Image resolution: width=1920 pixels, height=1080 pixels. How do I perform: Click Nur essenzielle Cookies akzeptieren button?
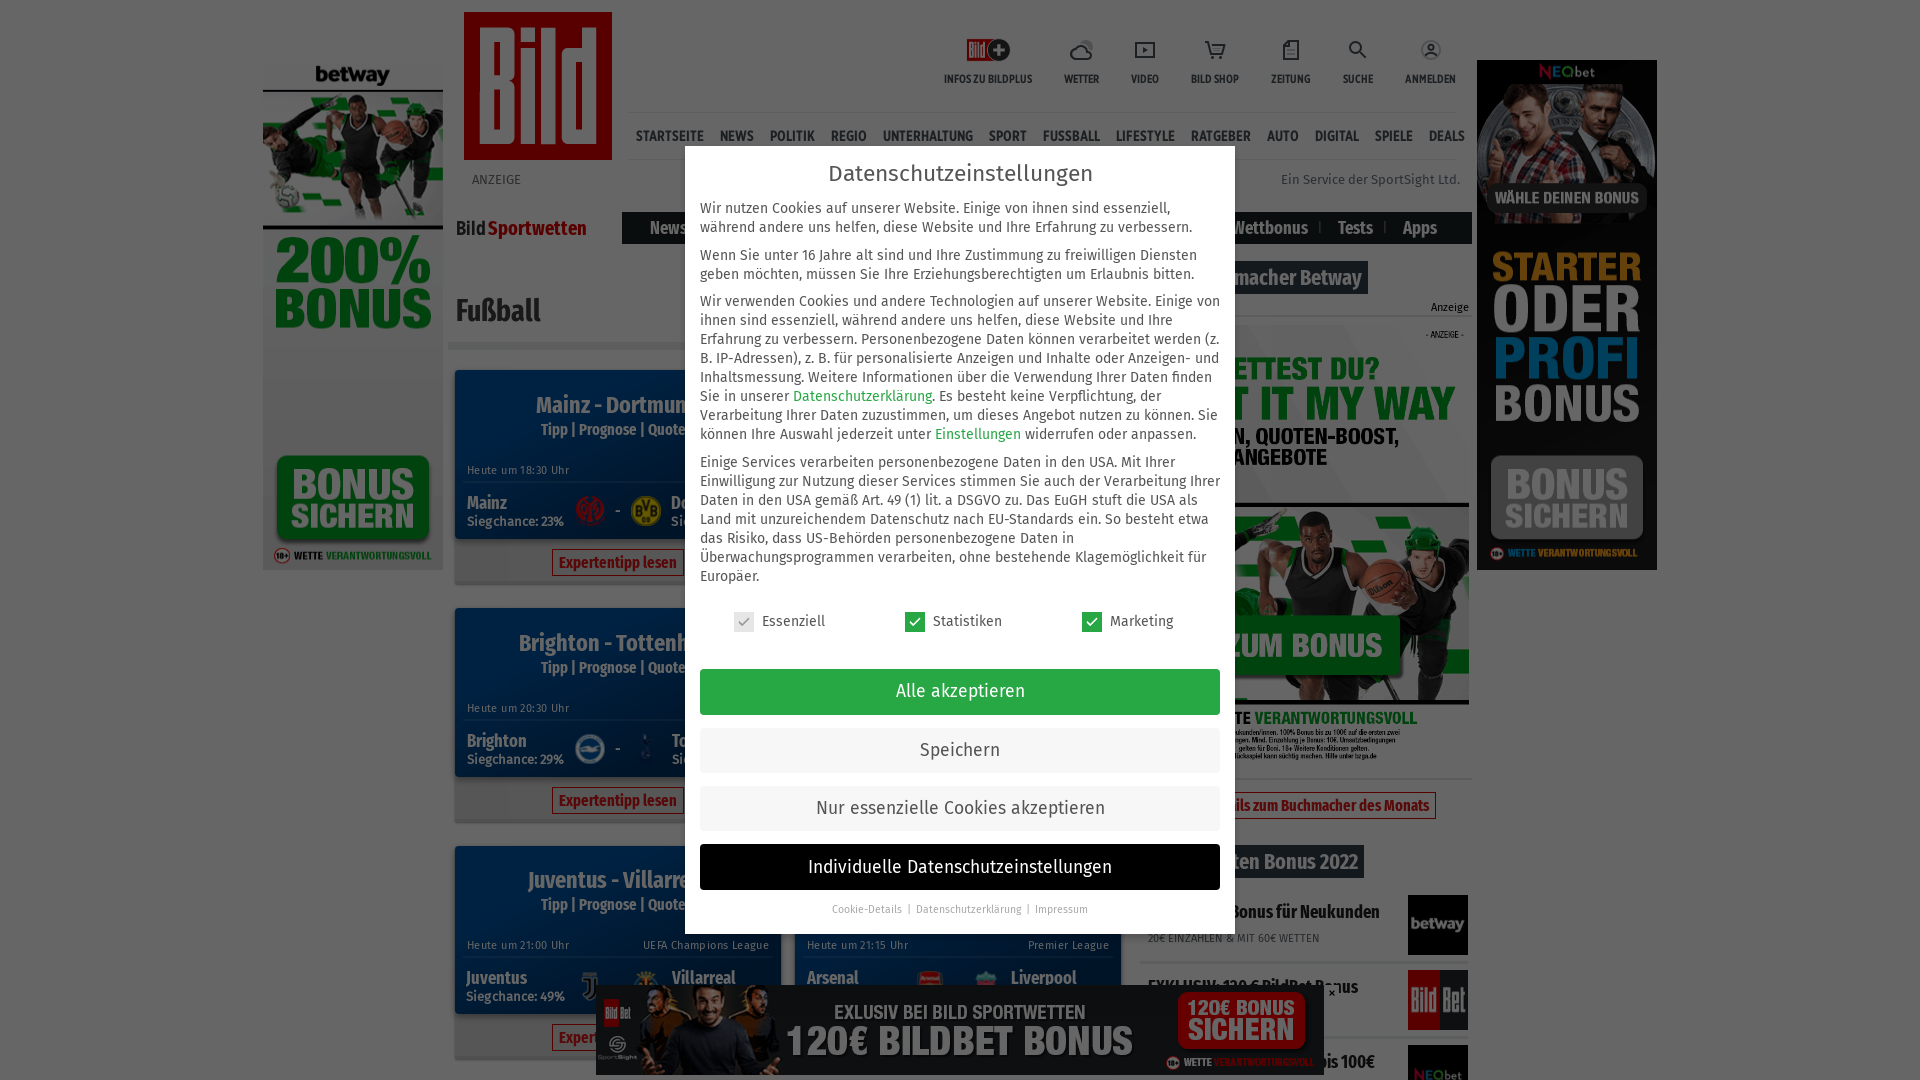coord(959,807)
